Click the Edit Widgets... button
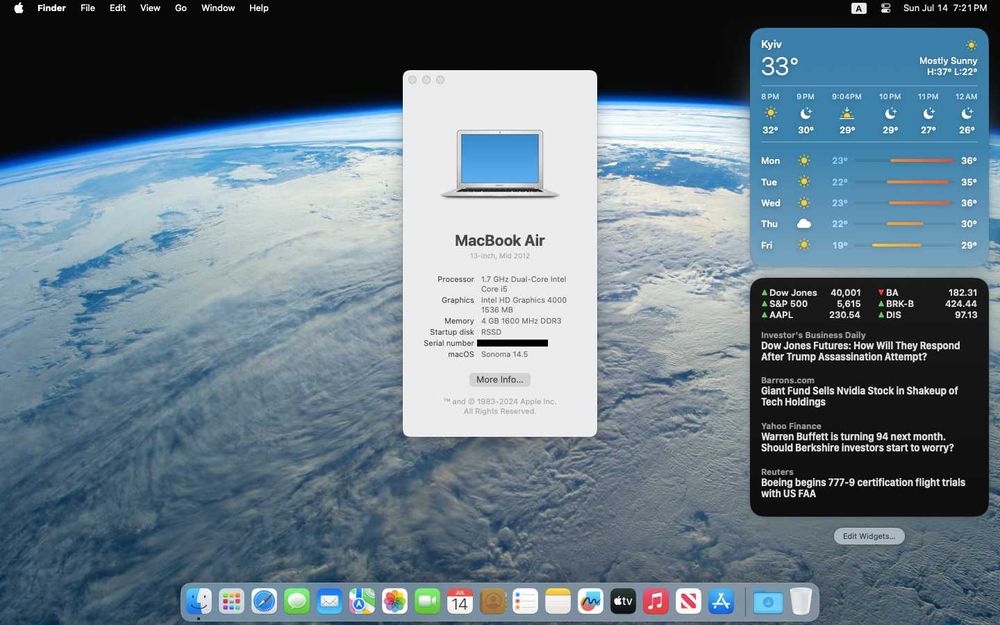 click(869, 536)
